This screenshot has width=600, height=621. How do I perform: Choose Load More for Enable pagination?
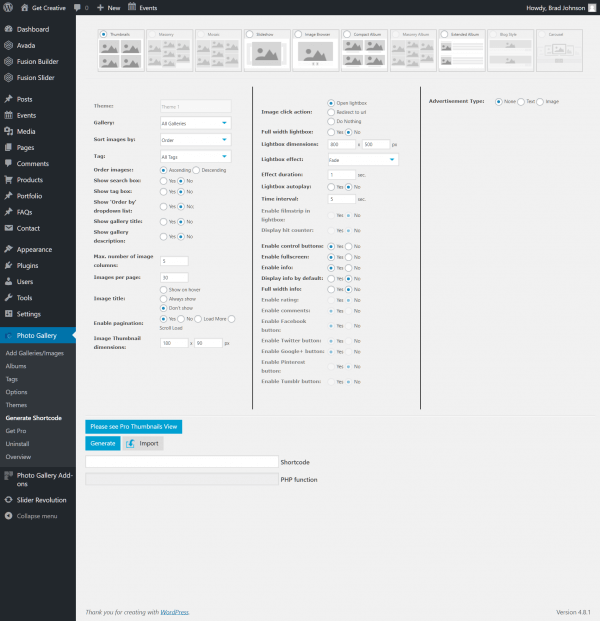[x=198, y=319]
